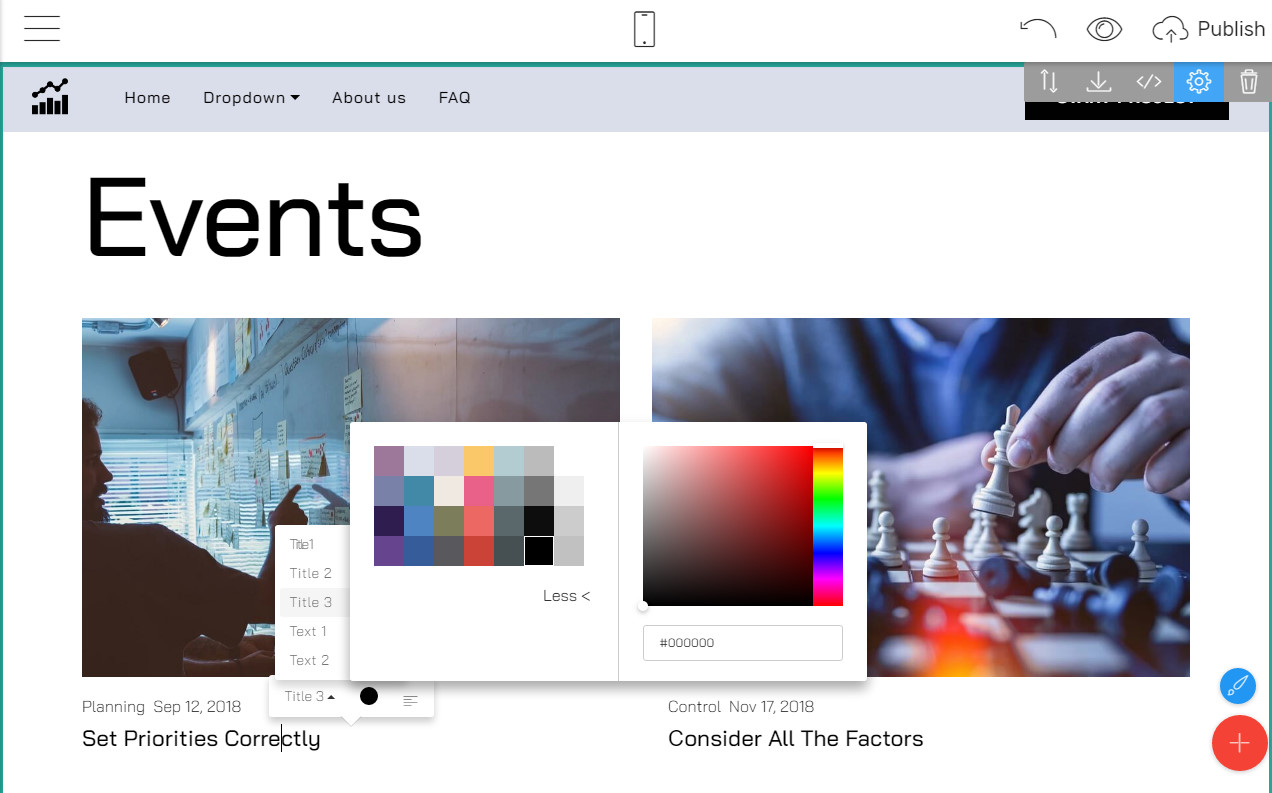Open block settings gear icon

[1199, 81]
